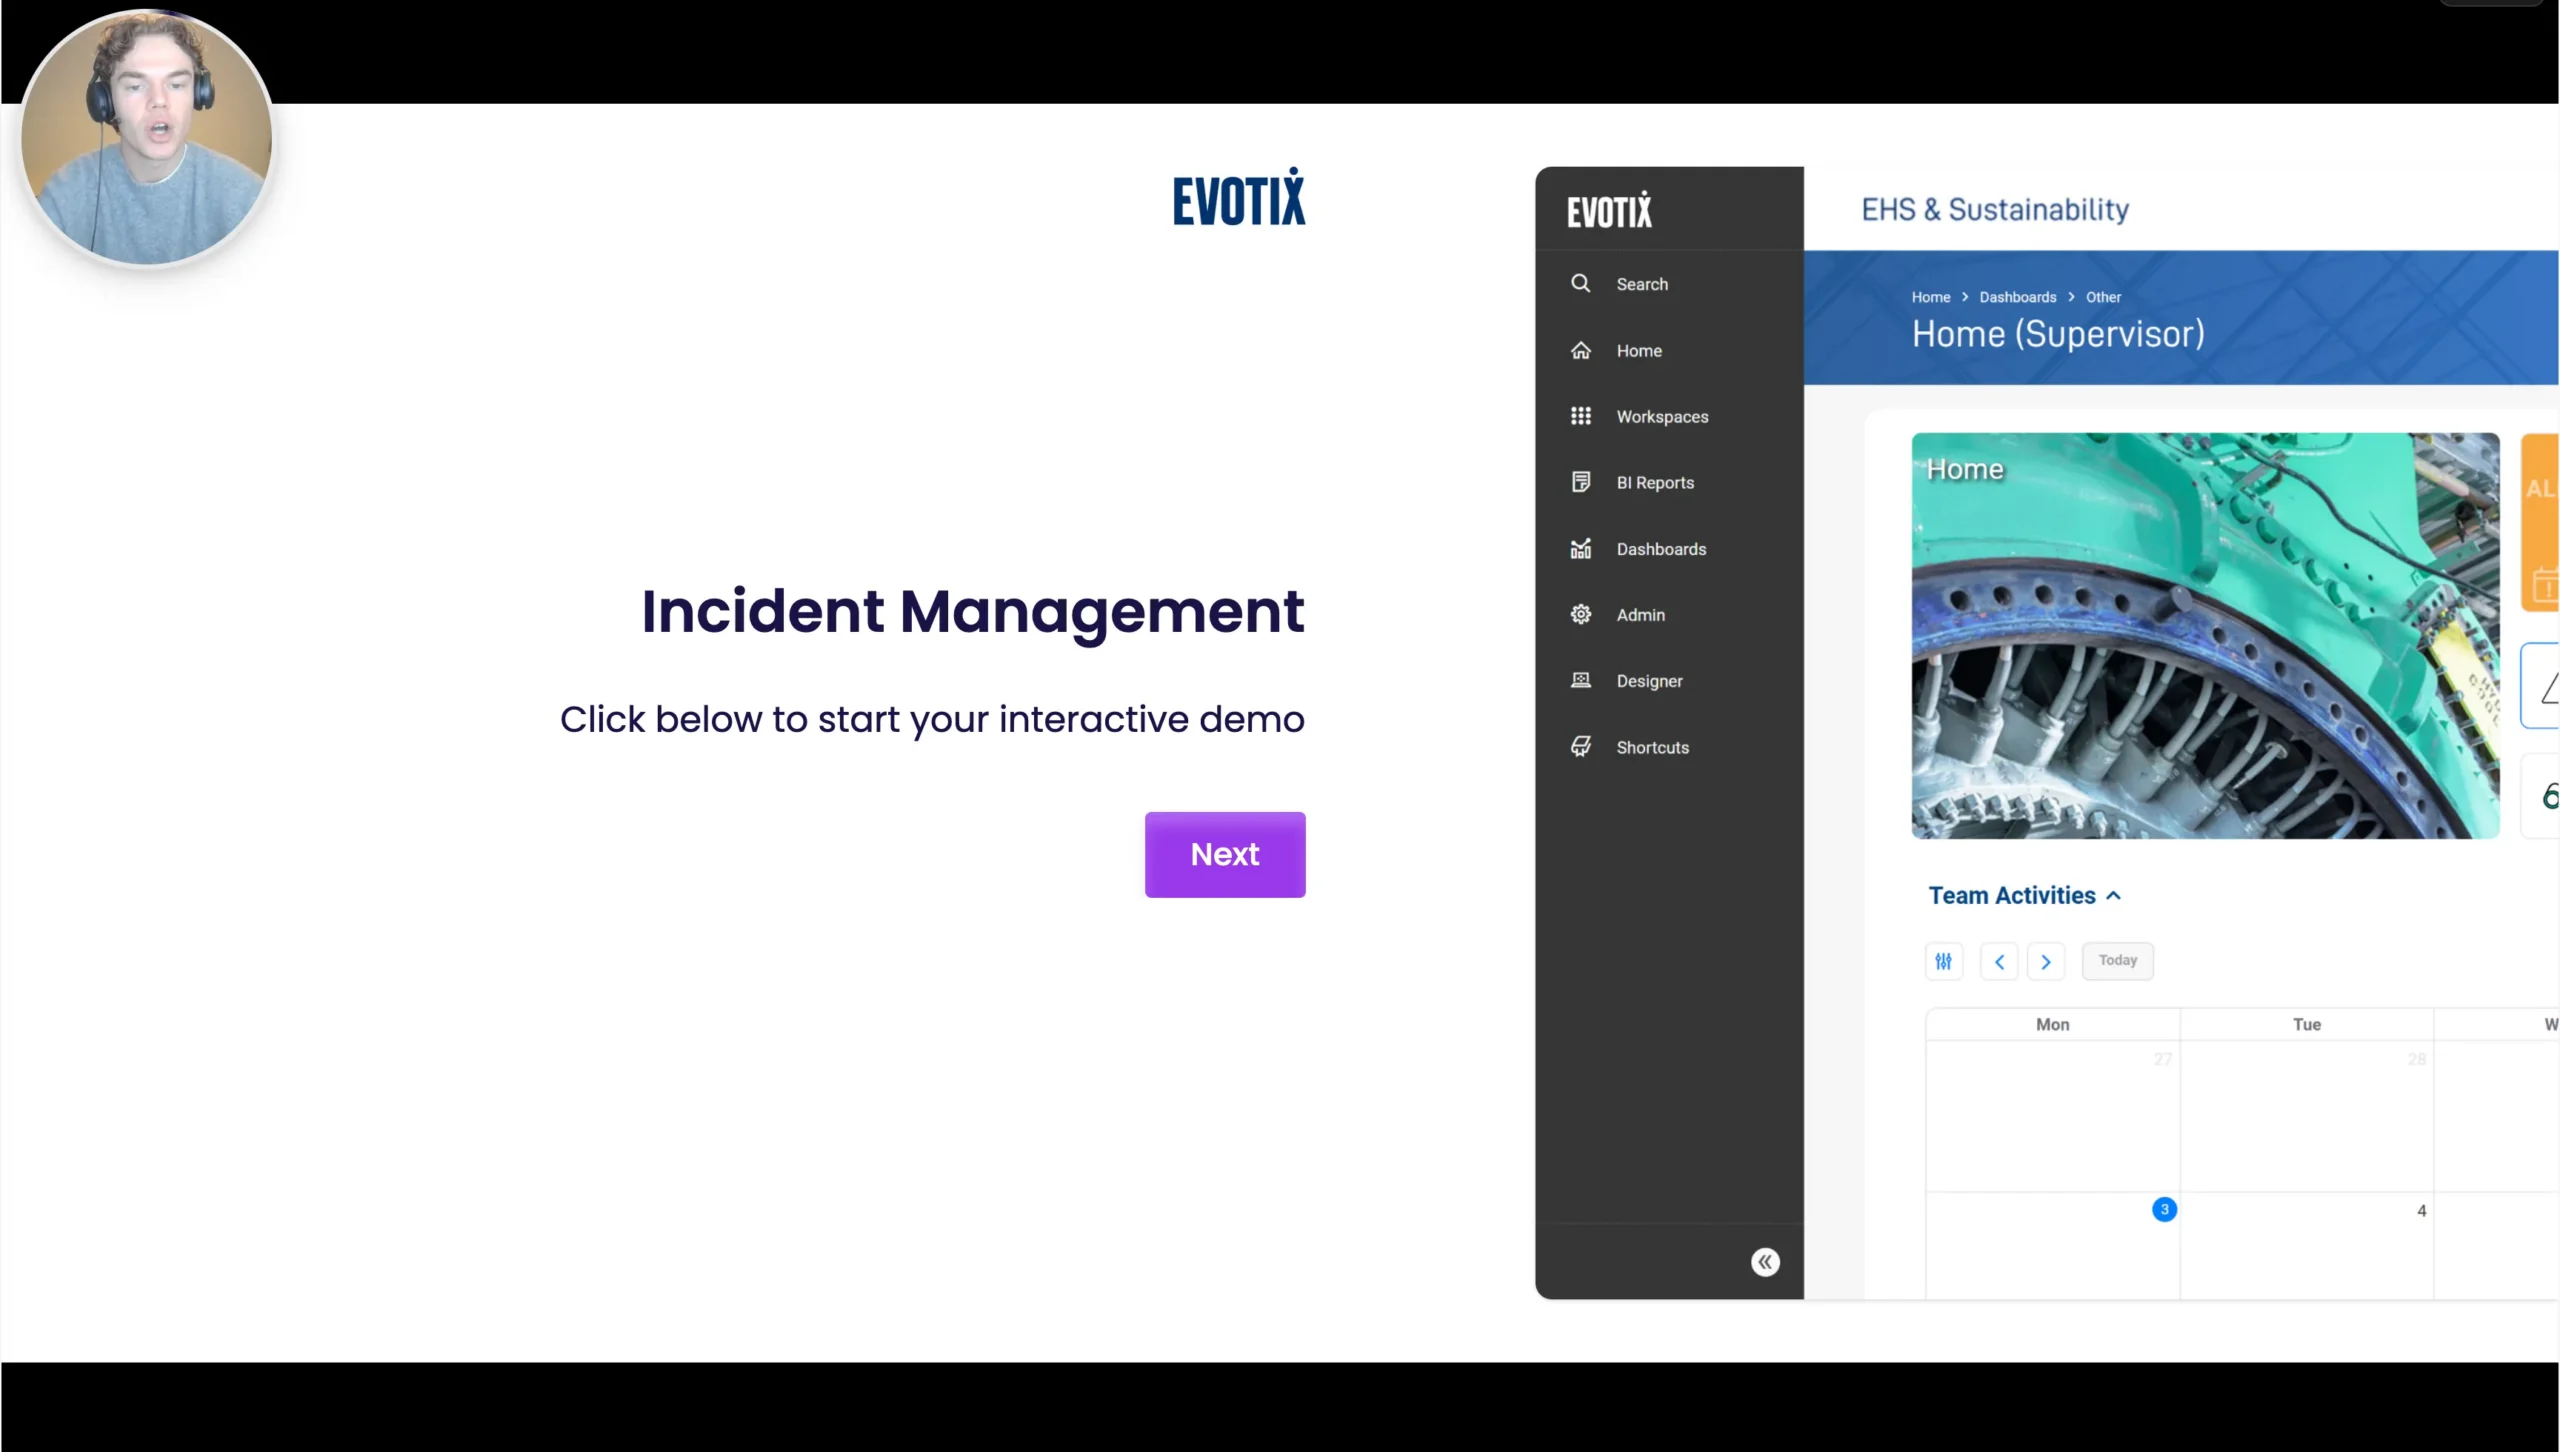The height and width of the screenshot is (1452, 2560).
Task: Click the EHS & Sustainability title
Action: [1994, 209]
